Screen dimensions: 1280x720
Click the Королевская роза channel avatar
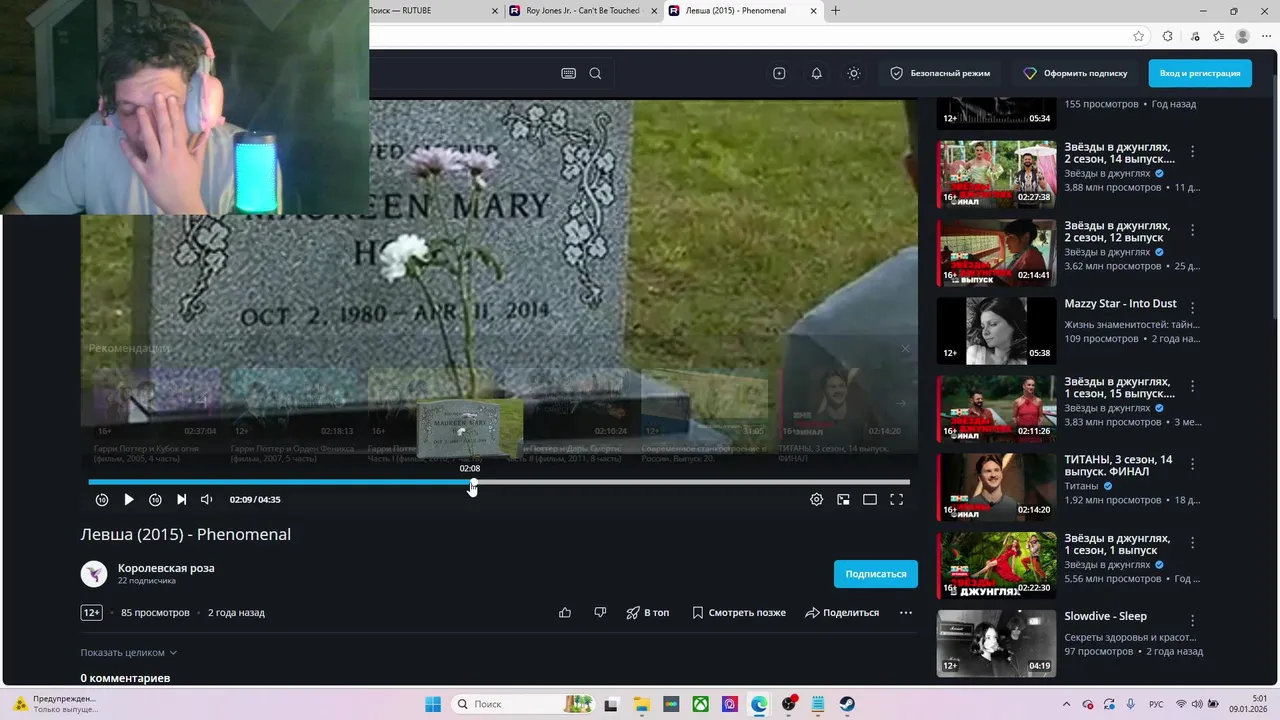tap(94, 573)
